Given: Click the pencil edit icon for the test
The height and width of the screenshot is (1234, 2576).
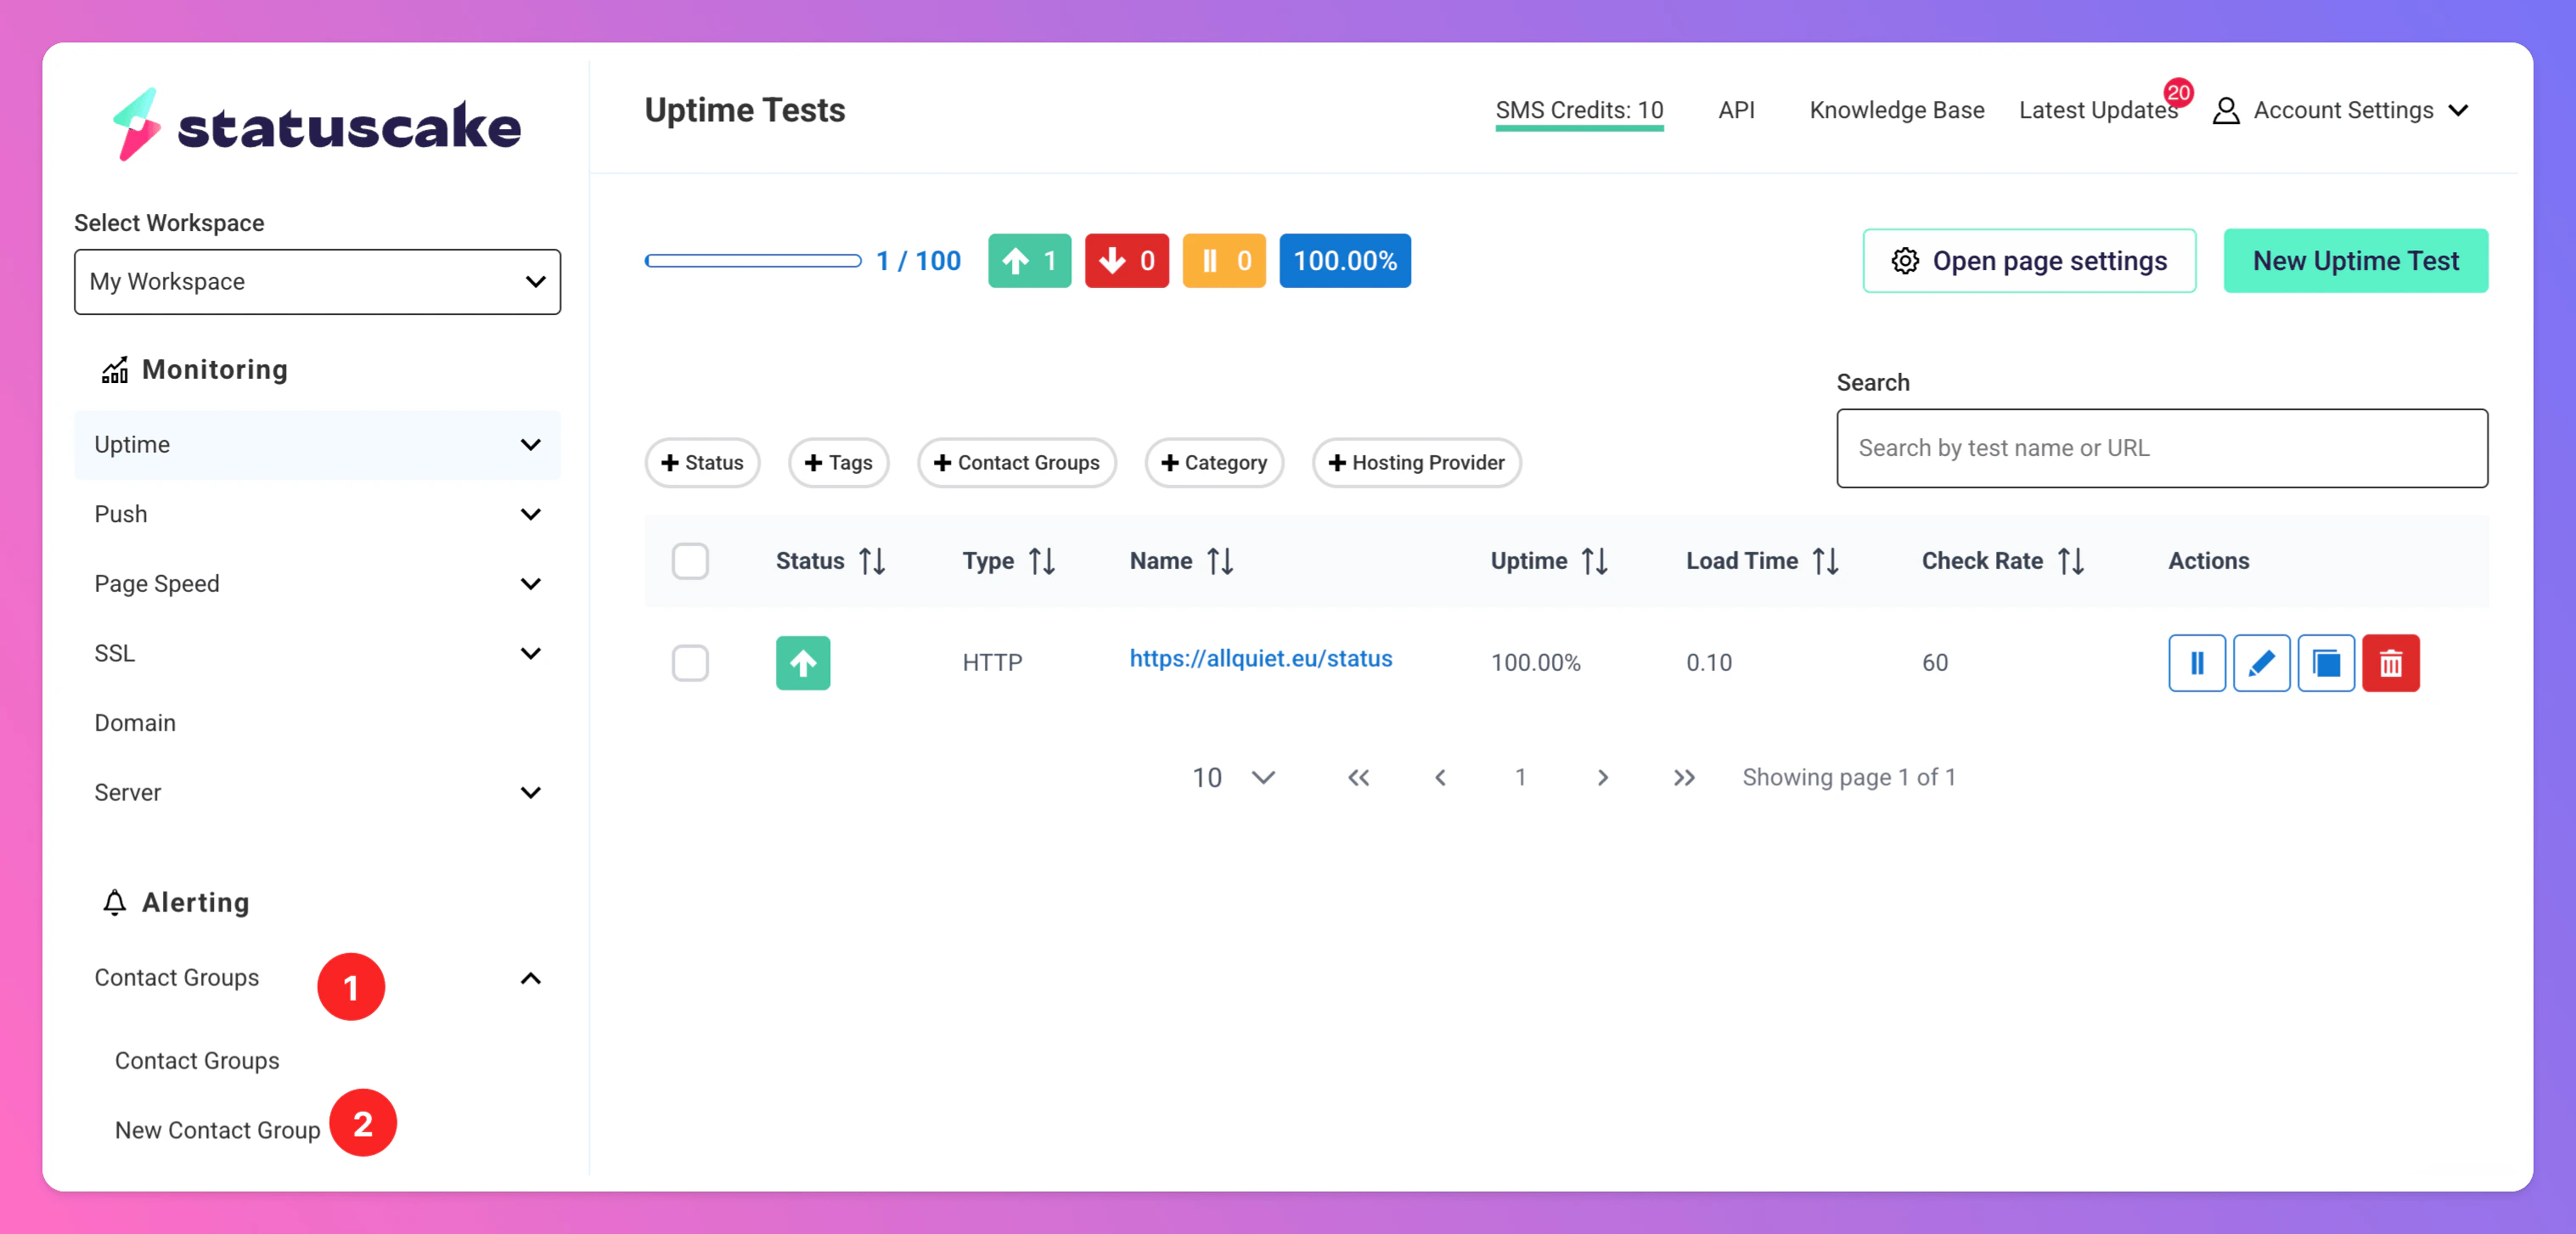Looking at the screenshot, I should tap(2261, 662).
